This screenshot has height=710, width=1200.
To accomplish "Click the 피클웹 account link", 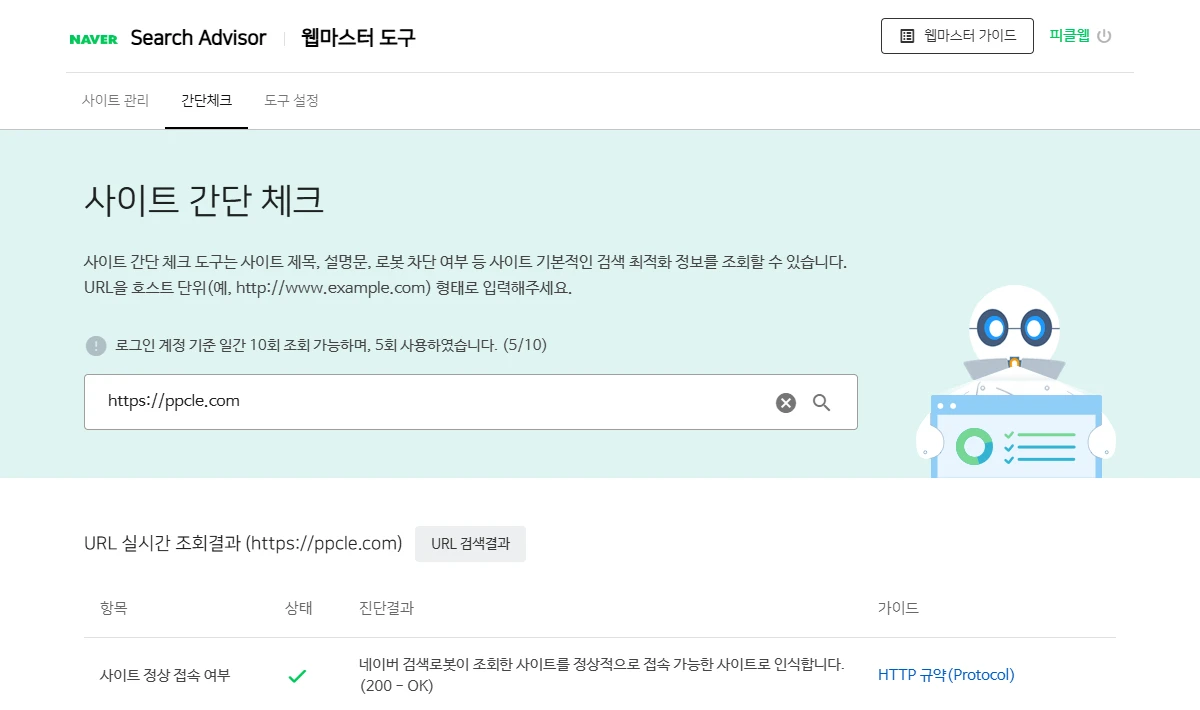I will pyautogui.click(x=1069, y=34).
